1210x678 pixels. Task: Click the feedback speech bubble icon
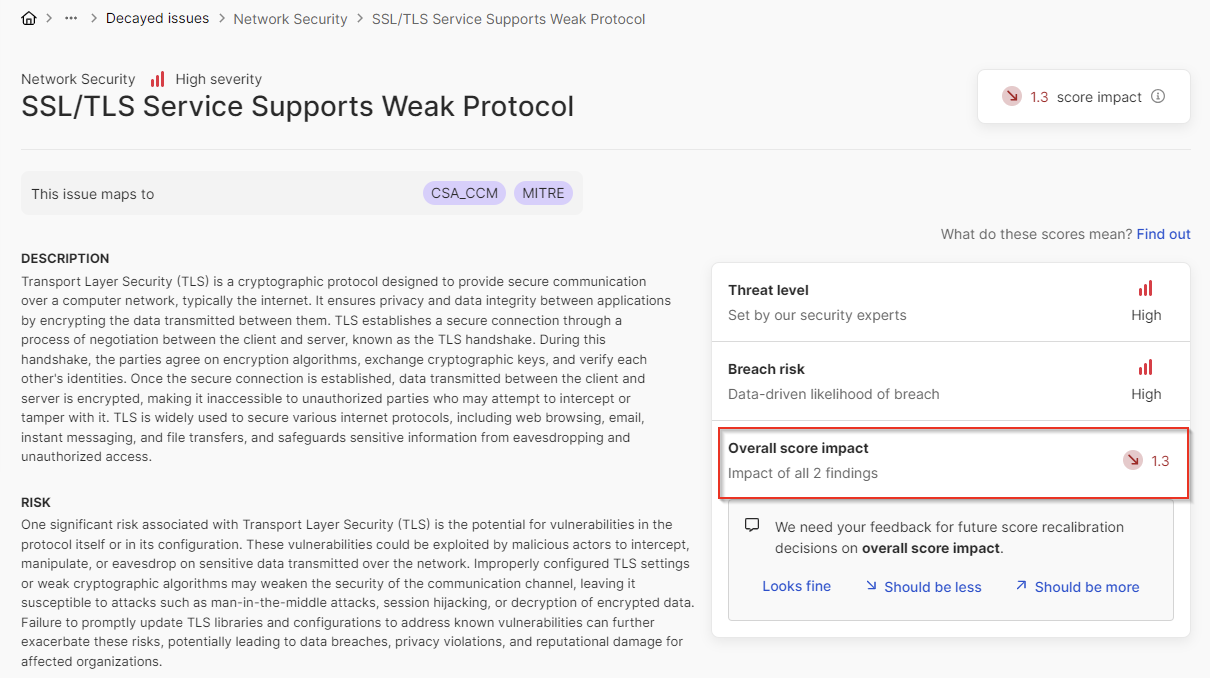753,526
